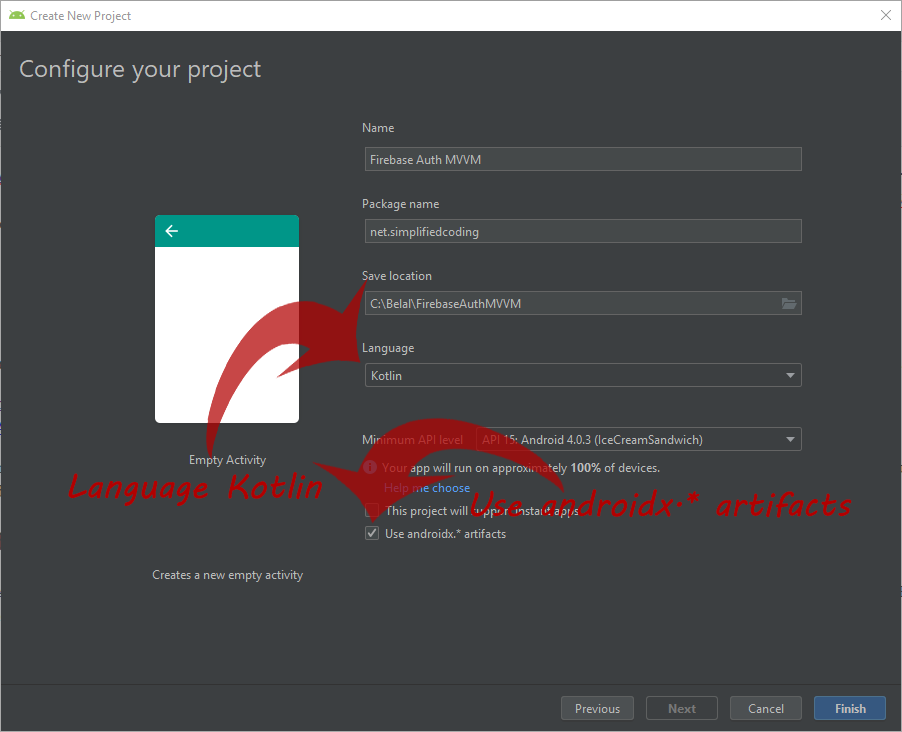Click the Cancel button
This screenshot has height=732, width=902.
coord(766,708)
